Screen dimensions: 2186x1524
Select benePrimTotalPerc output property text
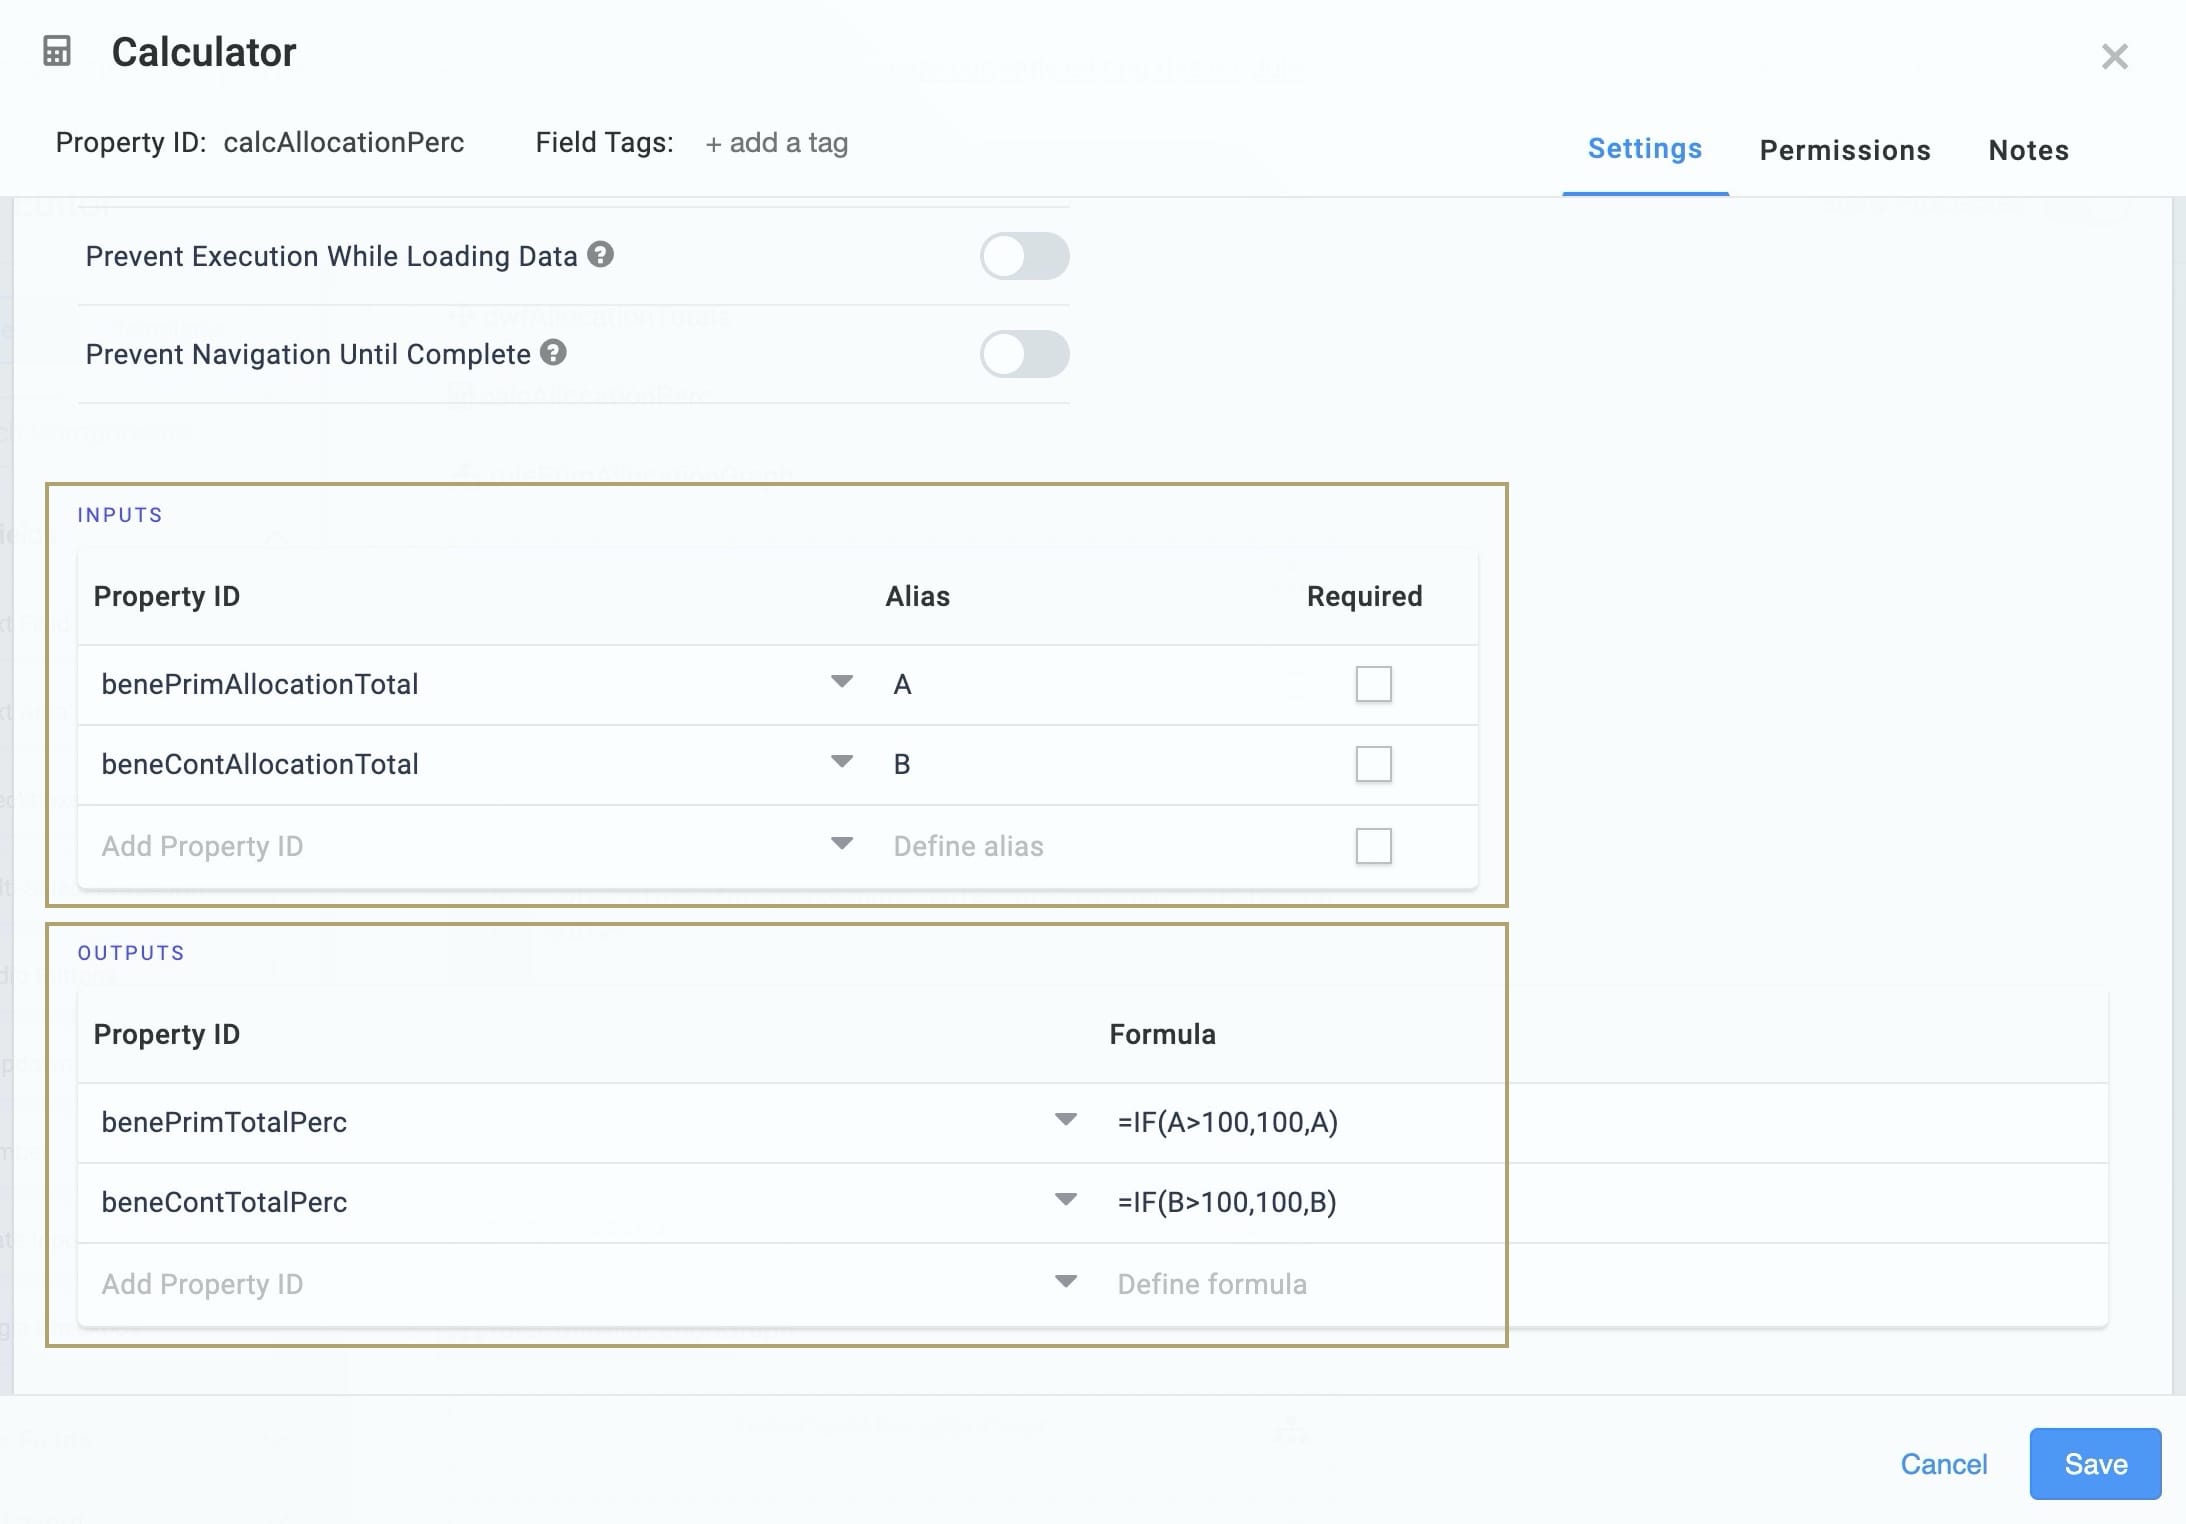224,1122
